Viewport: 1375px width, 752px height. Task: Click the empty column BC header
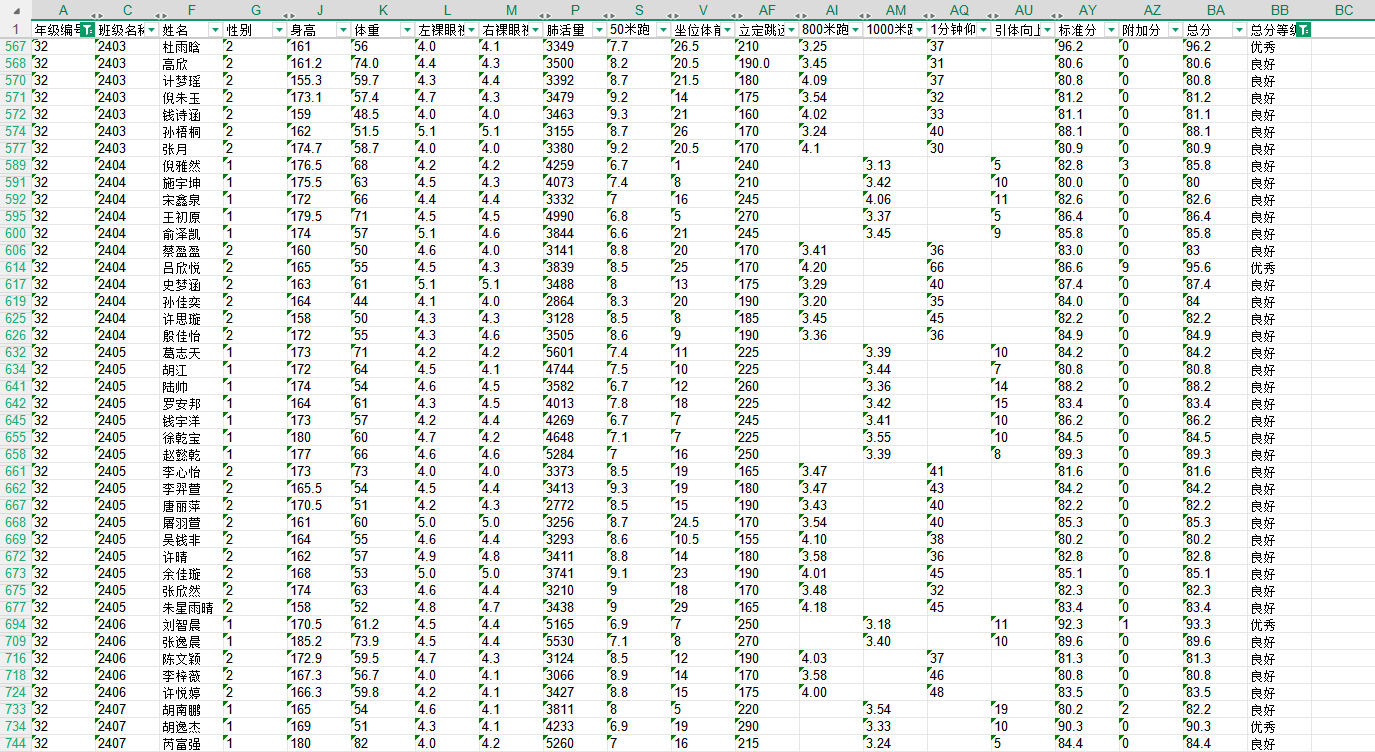point(1343,10)
